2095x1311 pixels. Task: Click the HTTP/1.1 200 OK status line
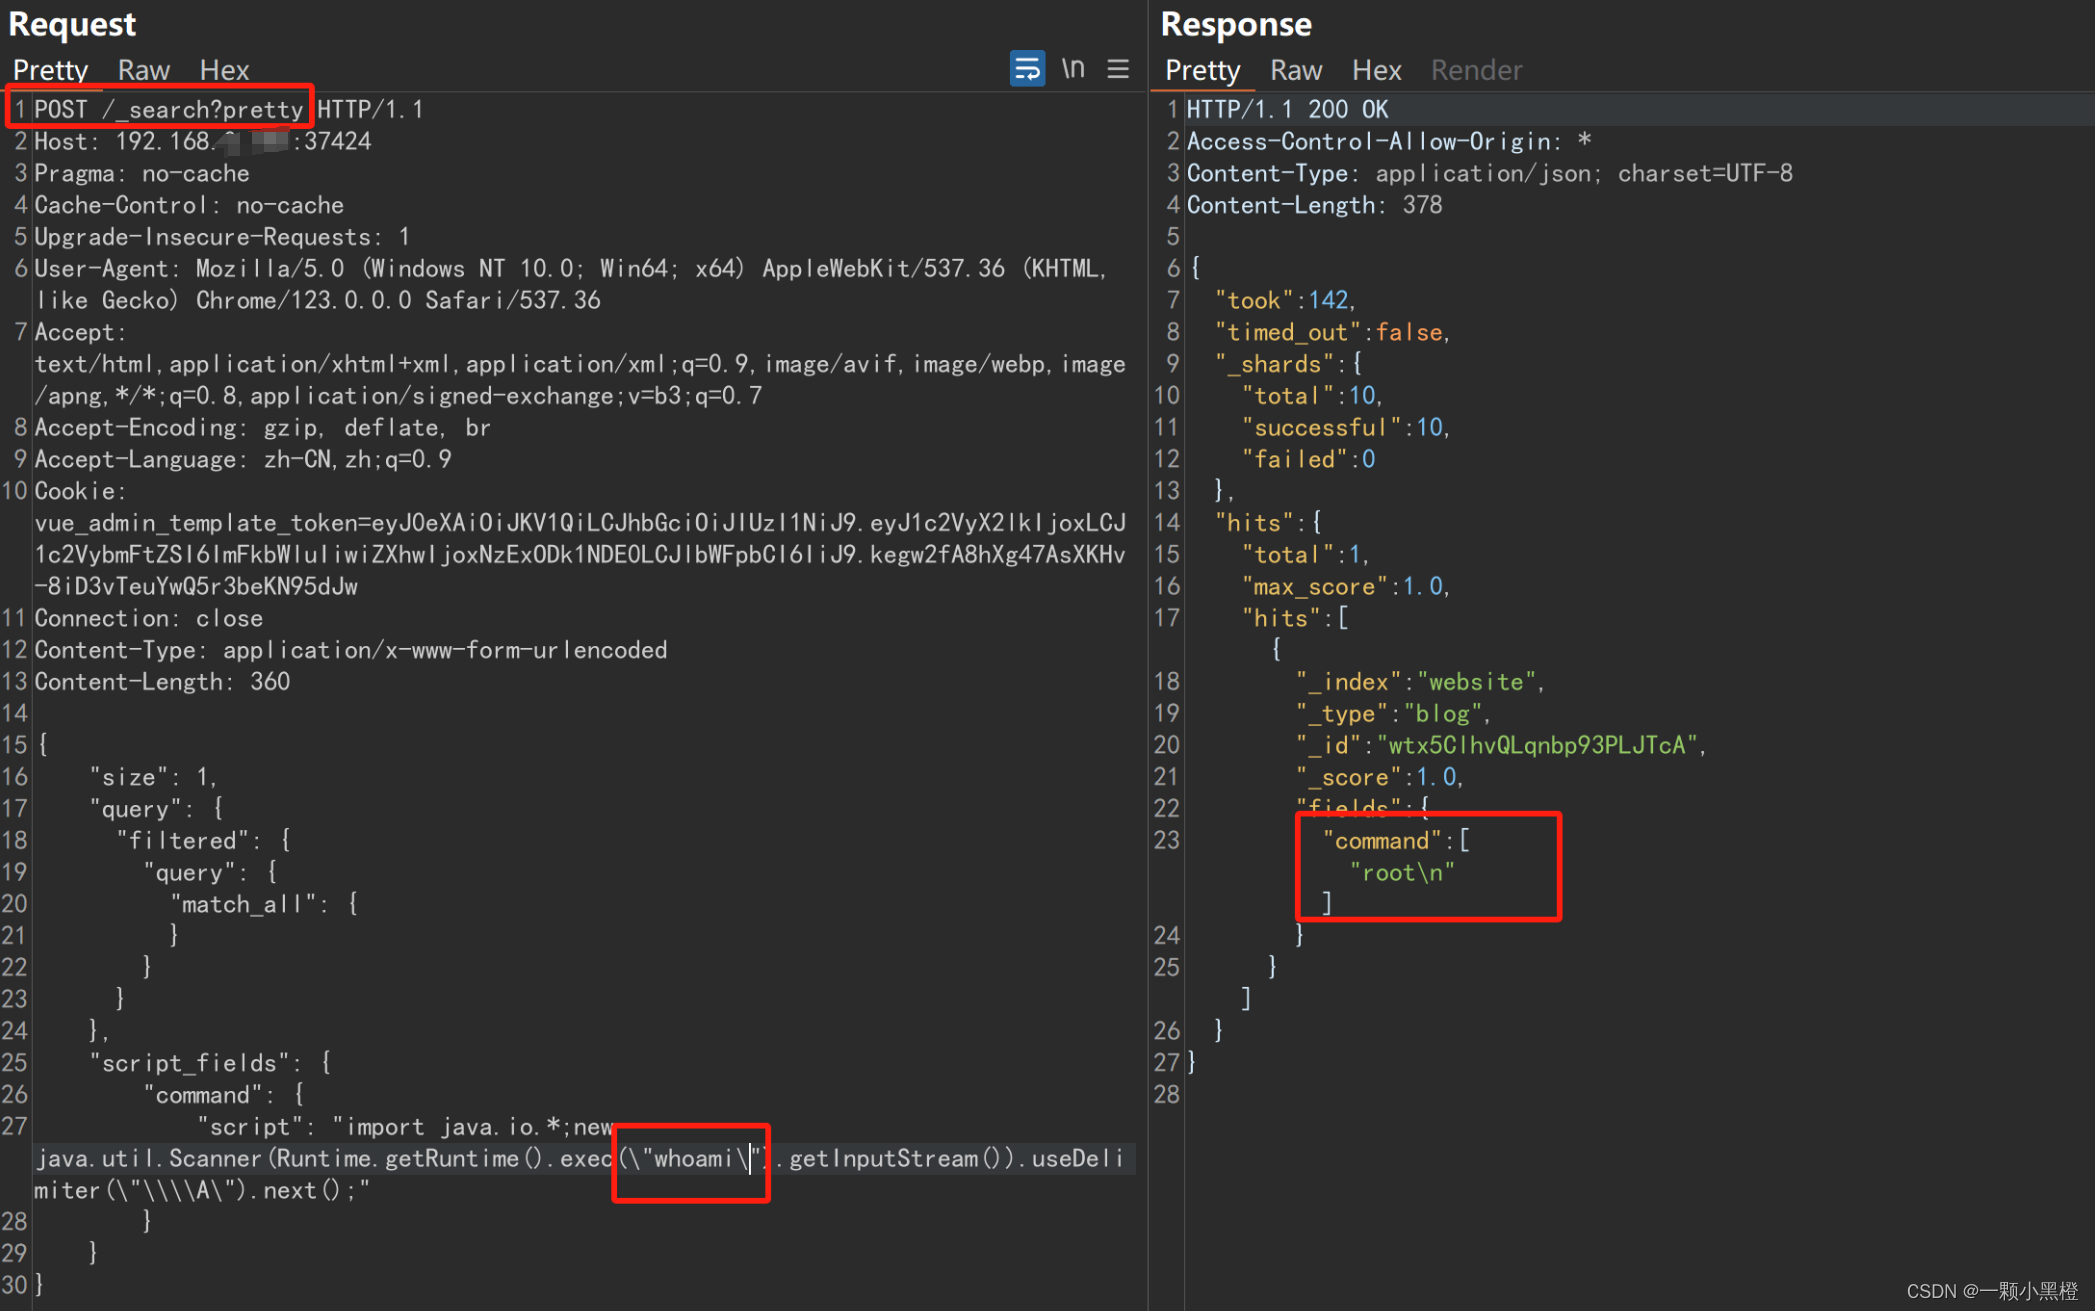point(1286,109)
